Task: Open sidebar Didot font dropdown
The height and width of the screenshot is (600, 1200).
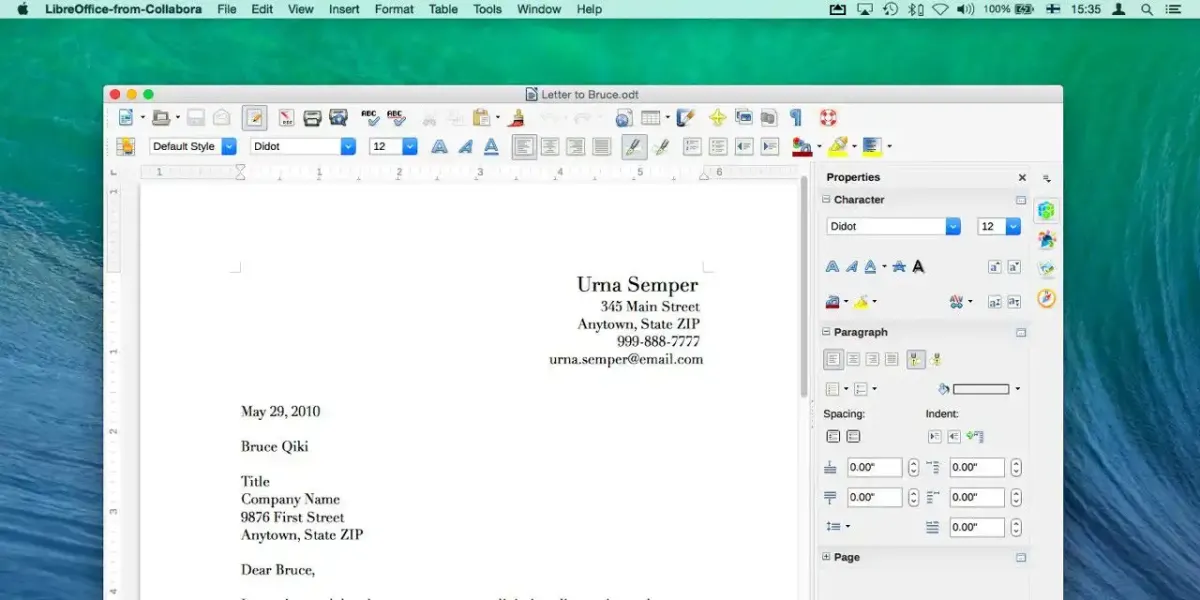Action: pos(953,226)
